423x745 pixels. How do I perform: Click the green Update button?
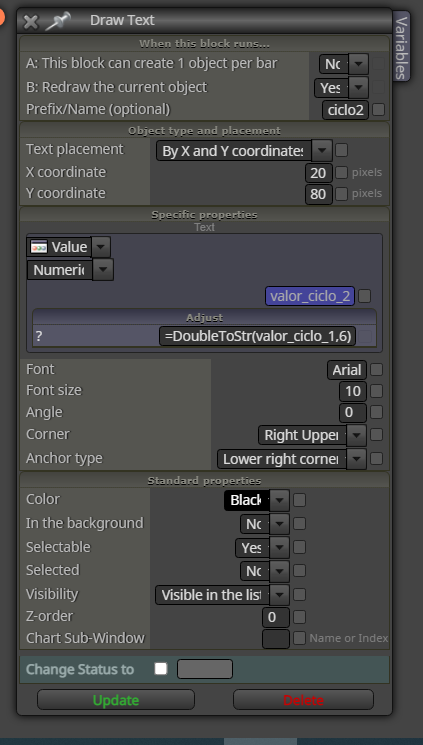point(116,700)
